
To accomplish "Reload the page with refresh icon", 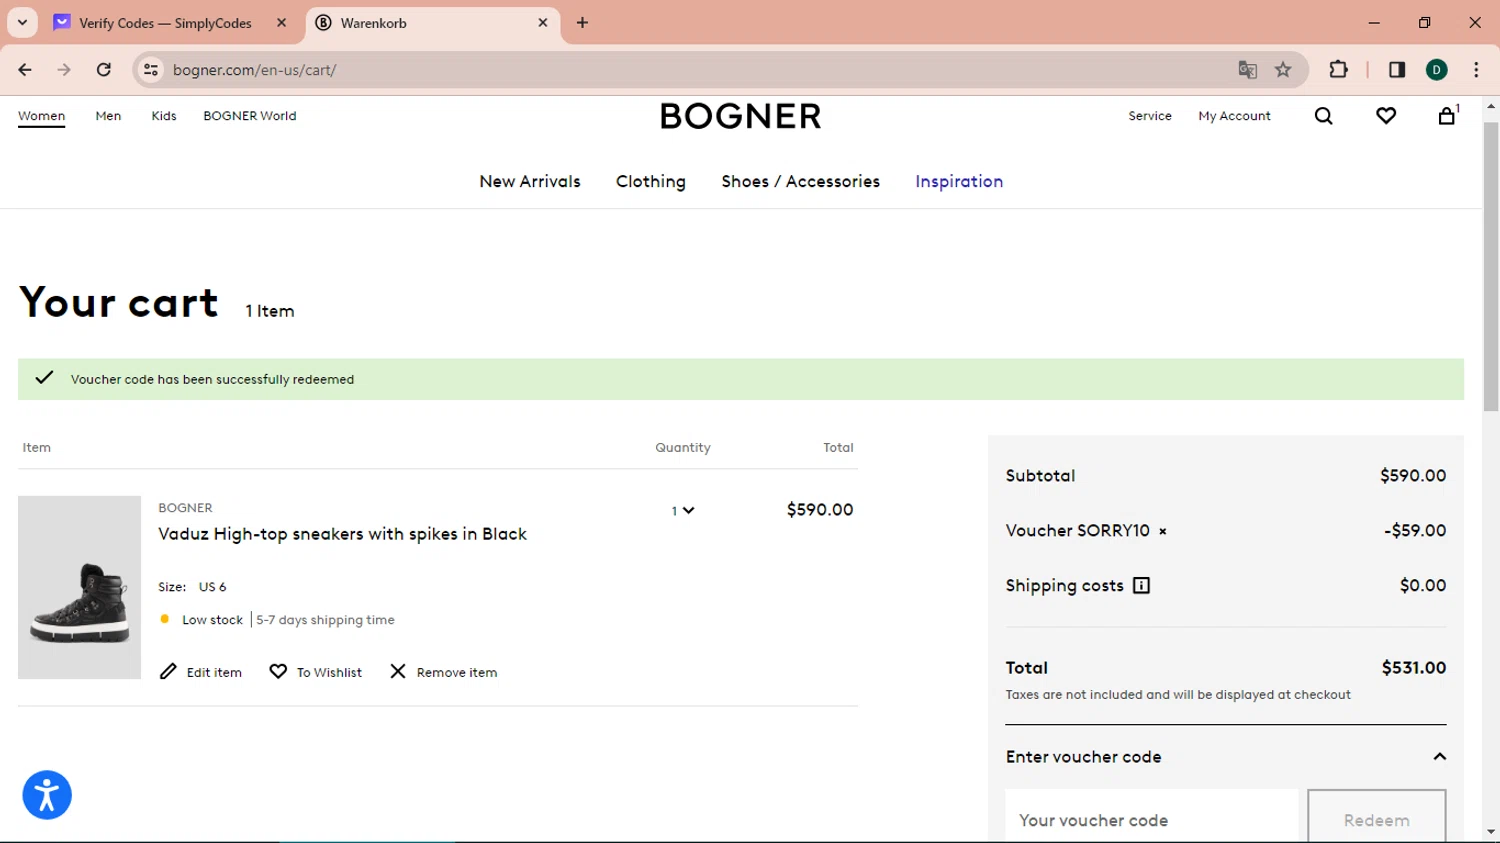I will tap(104, 69).
